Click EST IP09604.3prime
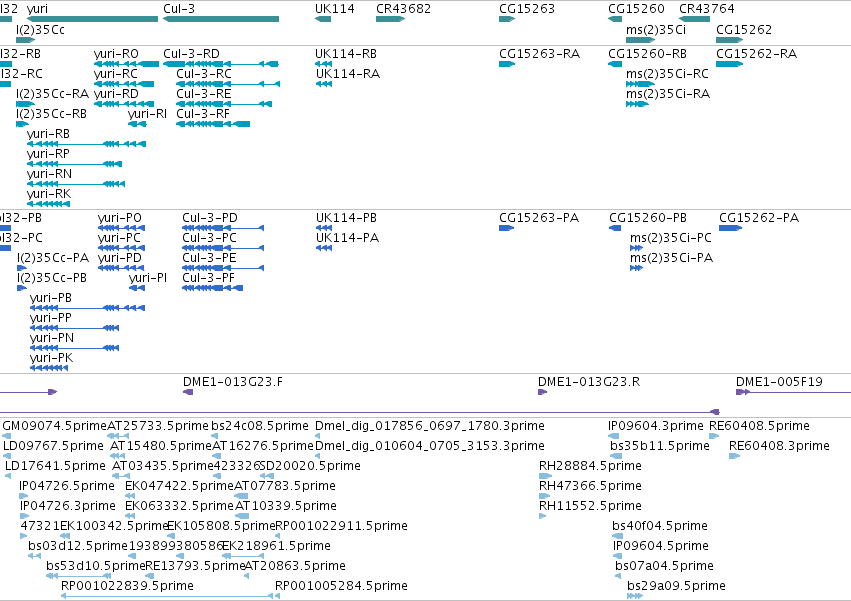 pyautogui.click(x=613, y=436)
